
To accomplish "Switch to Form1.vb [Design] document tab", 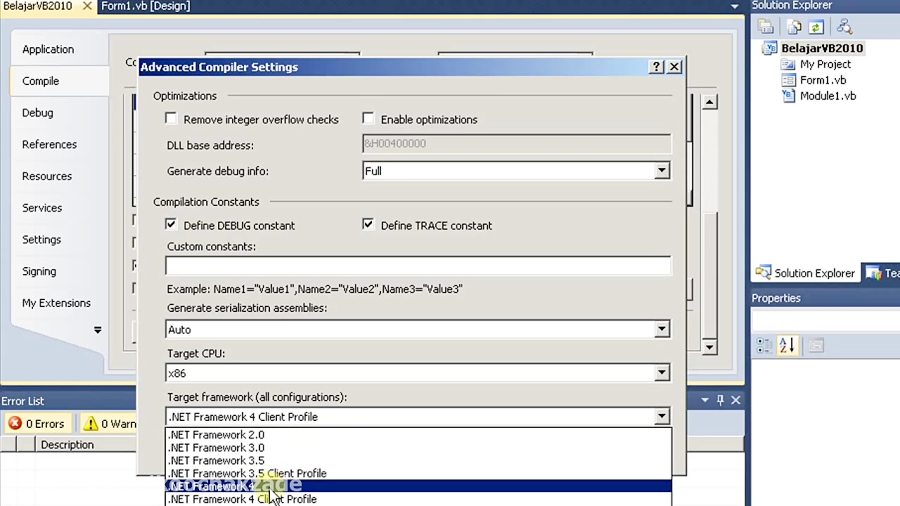I will (x=146, y=6).
